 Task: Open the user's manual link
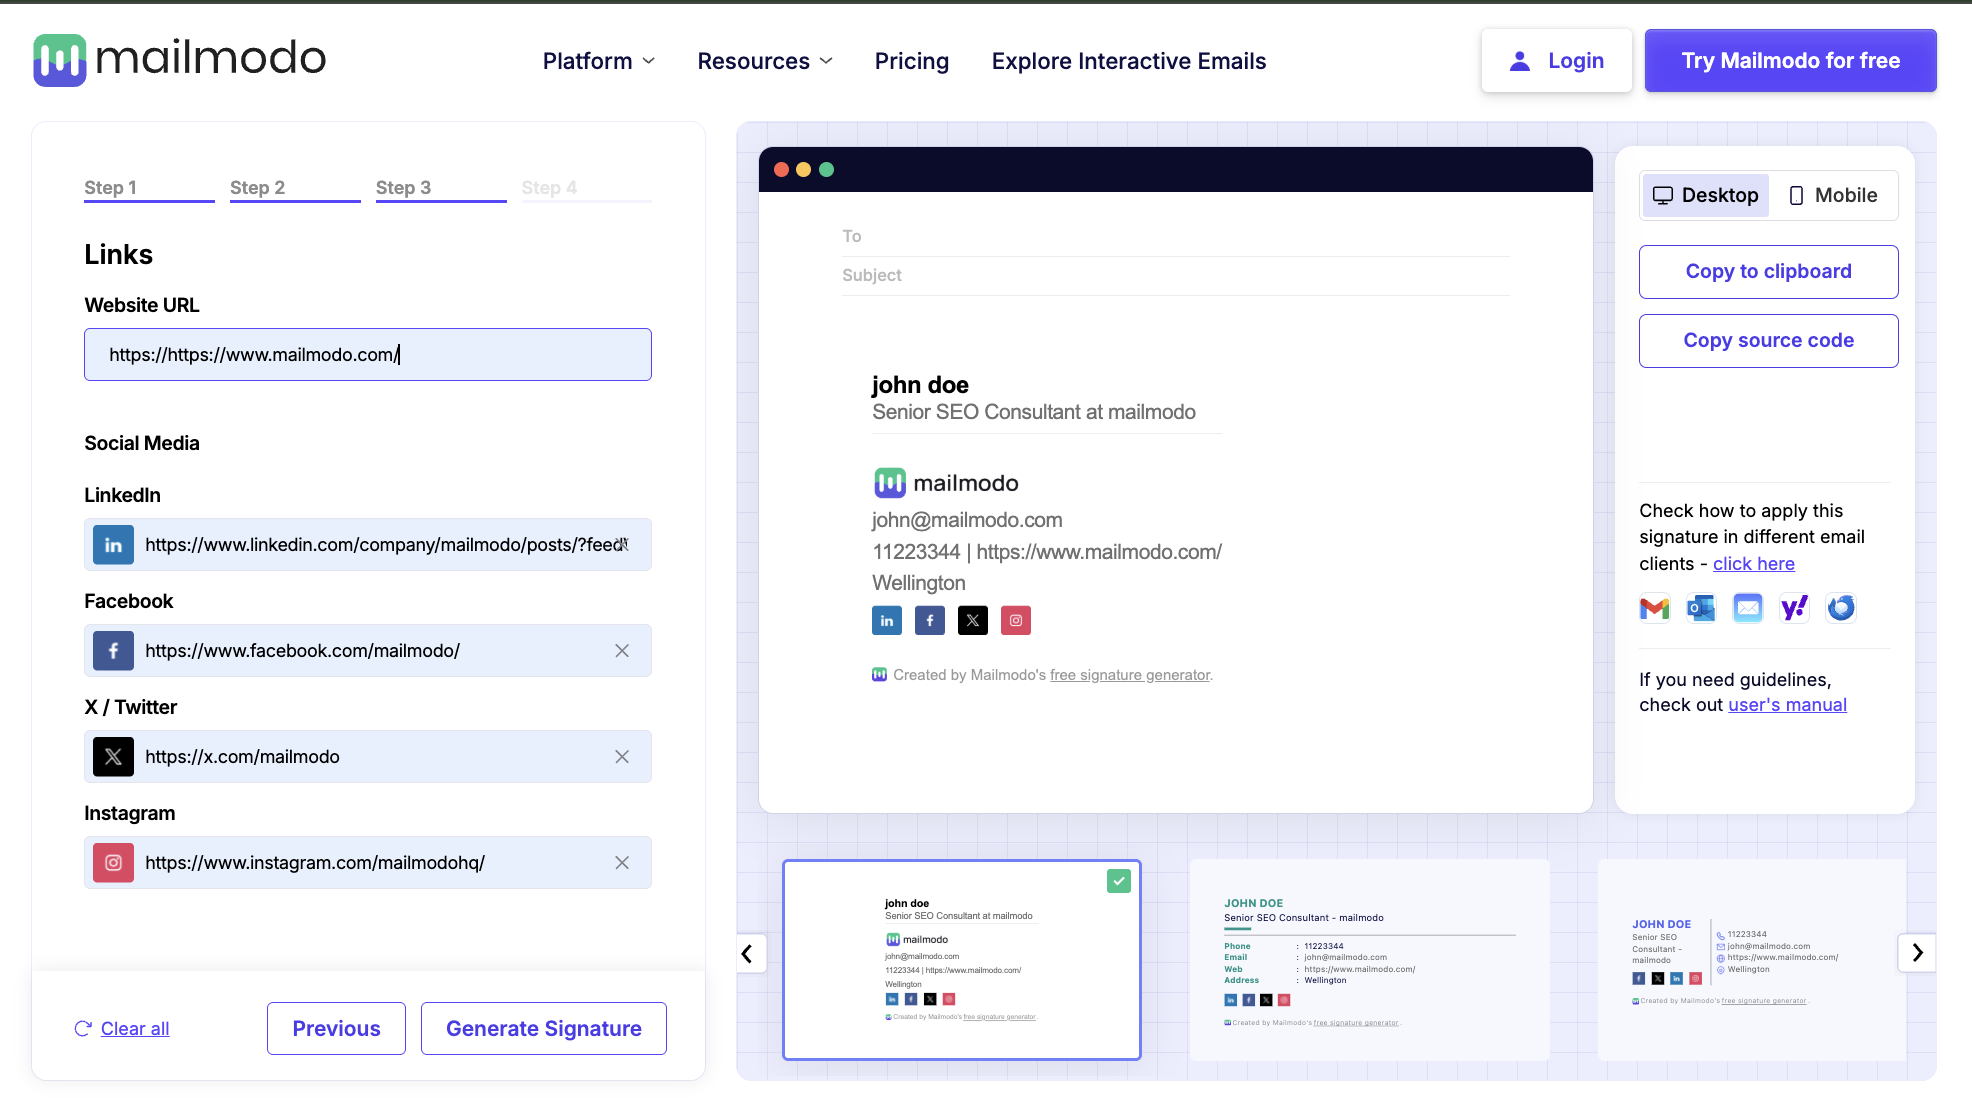coord(1786,704)
